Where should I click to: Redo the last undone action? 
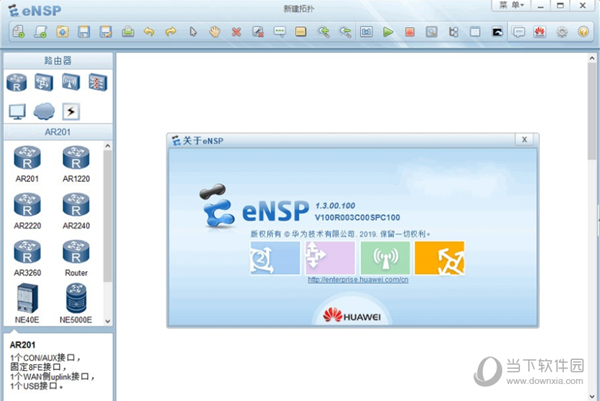click(171, 31)
